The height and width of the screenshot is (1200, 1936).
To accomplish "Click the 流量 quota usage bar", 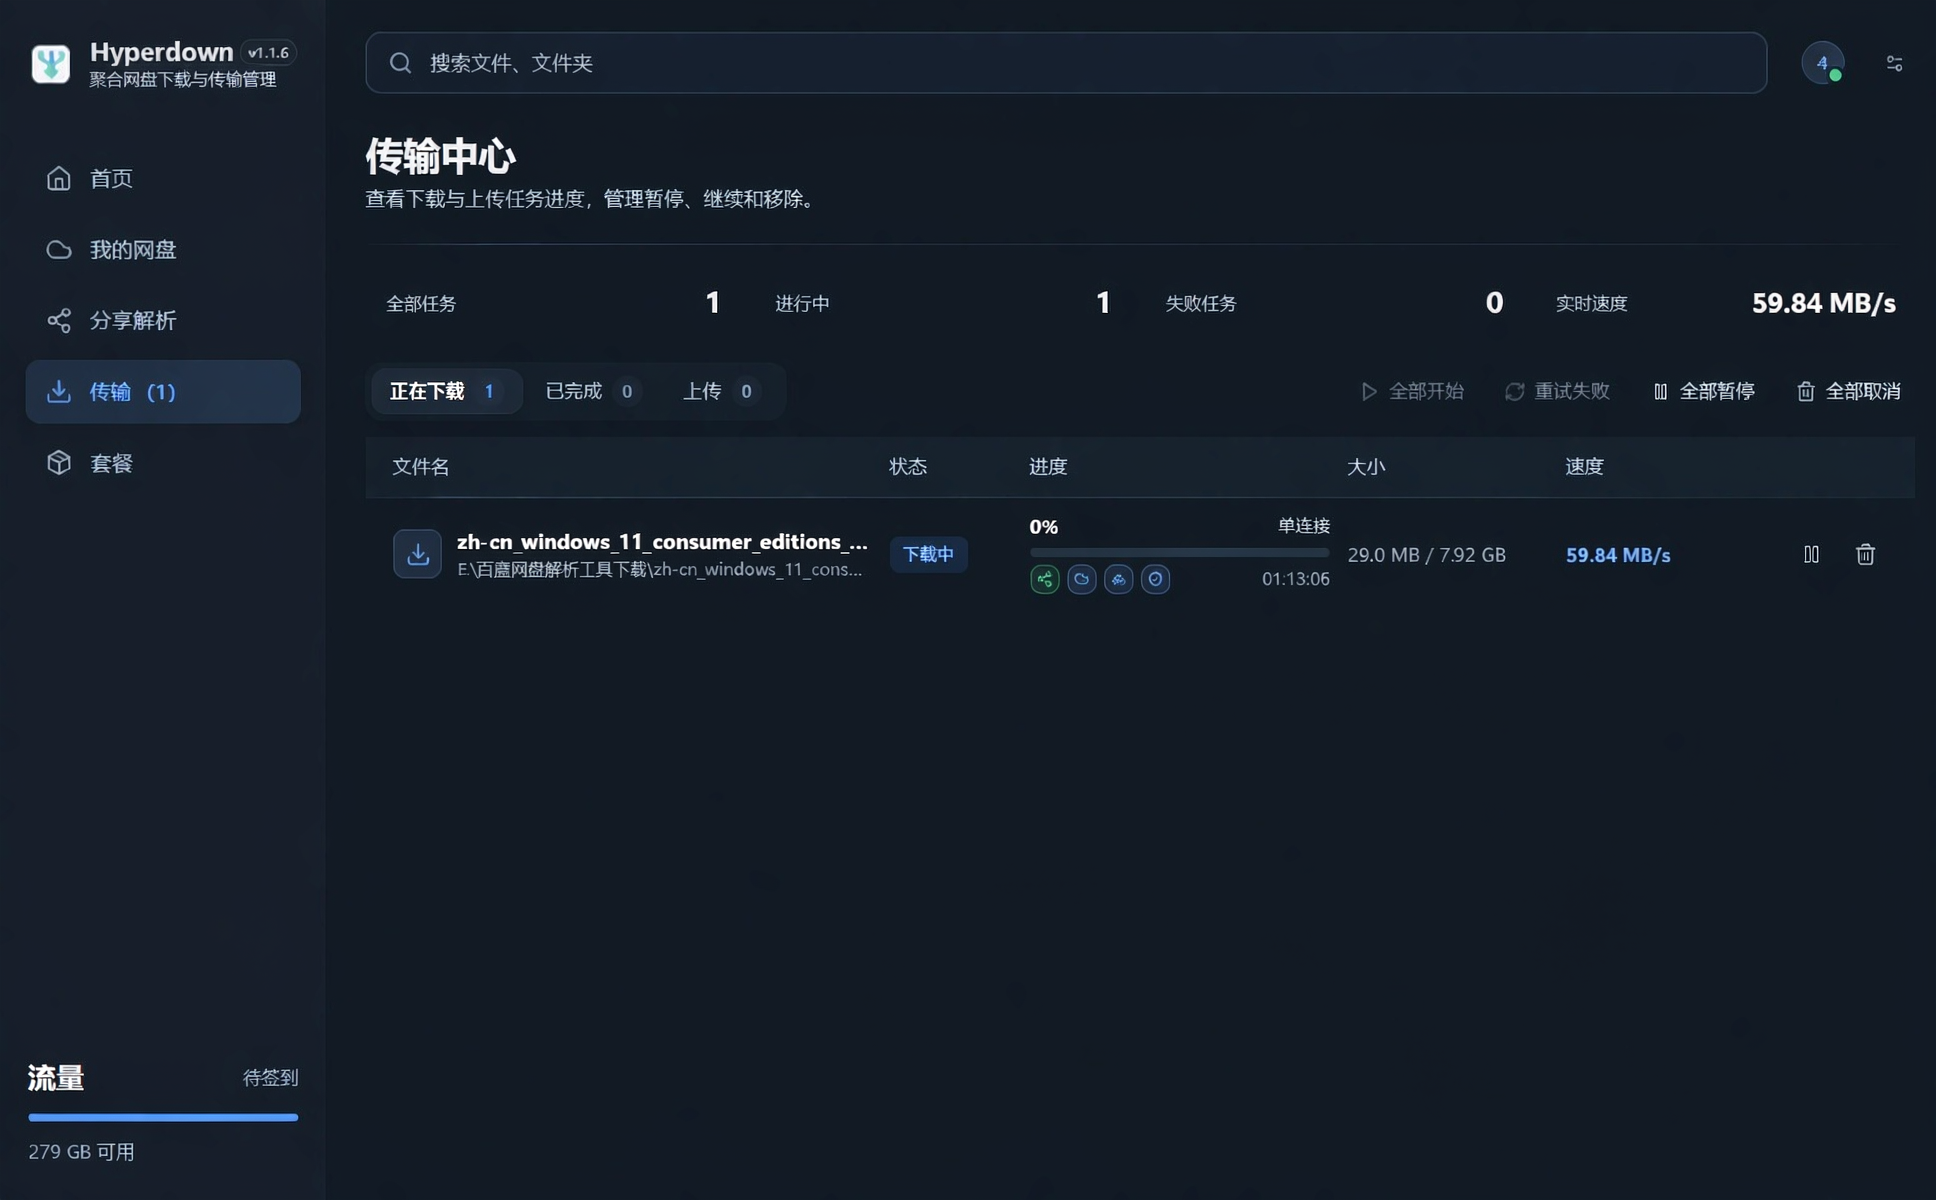I will tap(163, 1117).
